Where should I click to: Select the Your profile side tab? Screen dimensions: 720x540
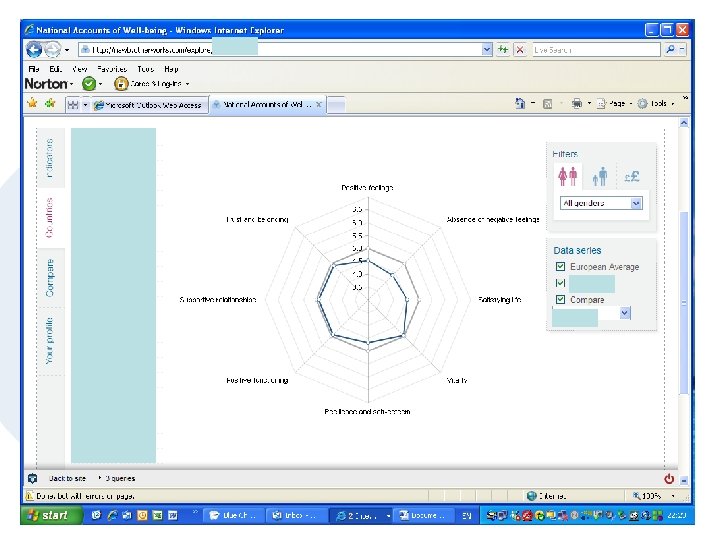click(50, 341)
